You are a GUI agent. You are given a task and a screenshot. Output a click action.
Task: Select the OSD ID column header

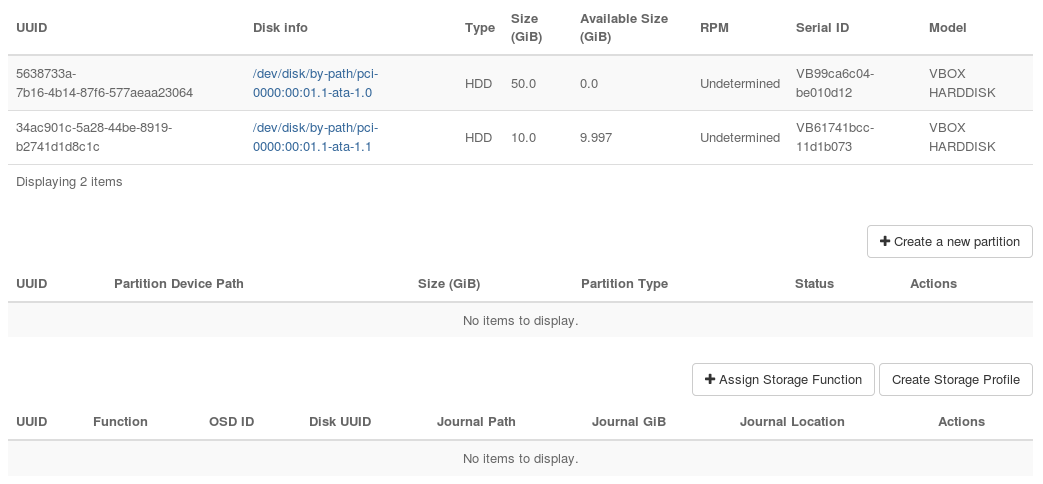click(231, 422)
